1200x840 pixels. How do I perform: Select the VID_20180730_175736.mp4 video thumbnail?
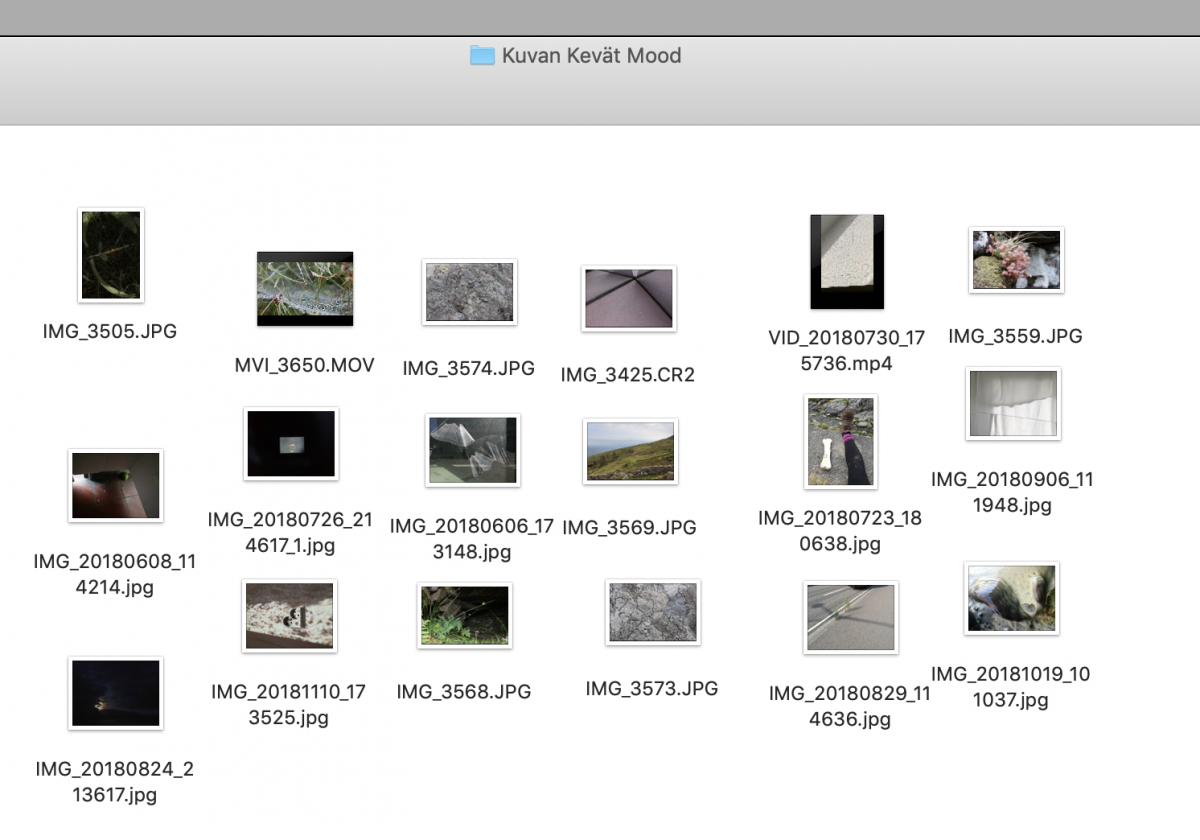847,262
